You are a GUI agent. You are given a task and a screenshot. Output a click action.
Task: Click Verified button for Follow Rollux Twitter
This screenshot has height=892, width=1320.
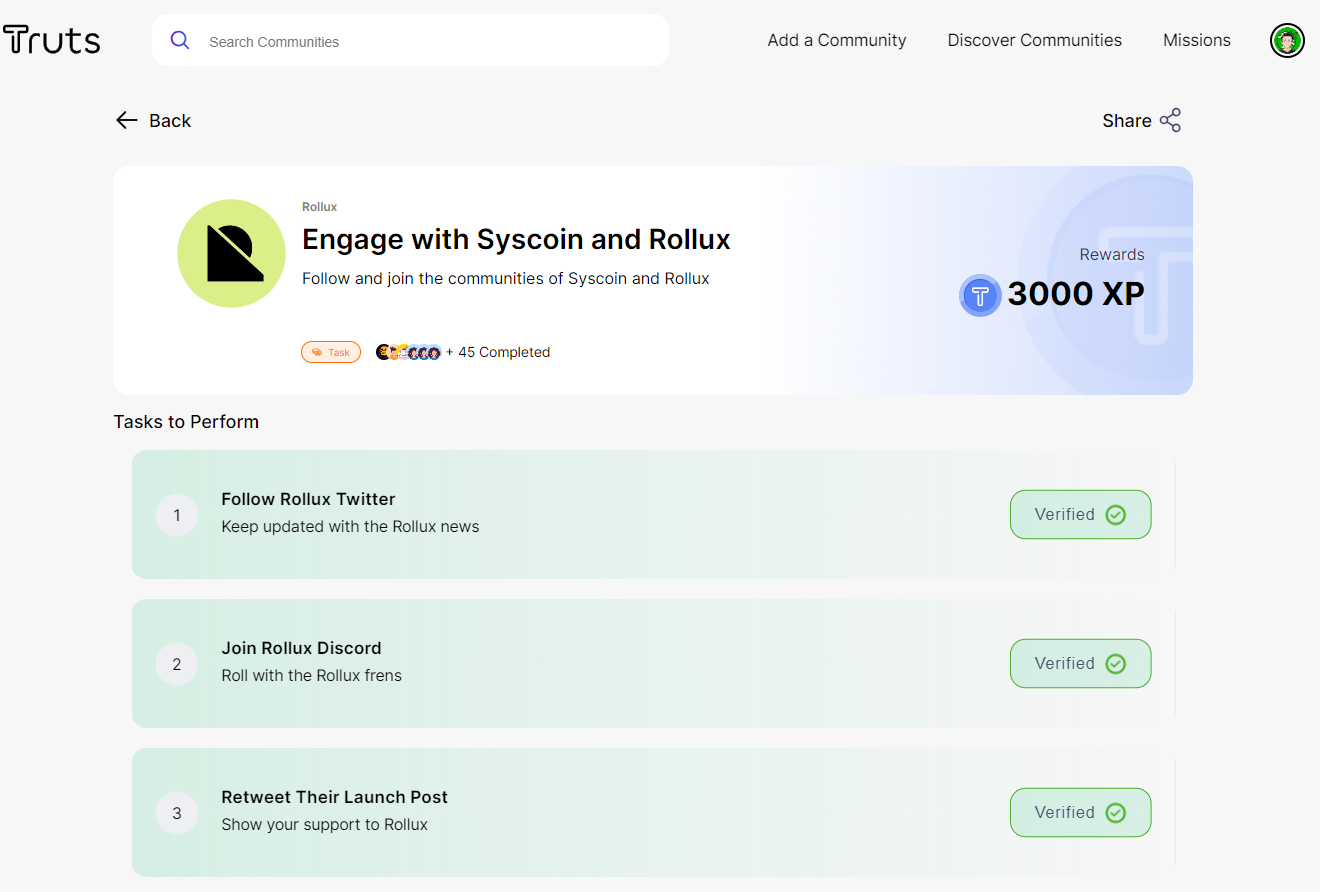1080,515
